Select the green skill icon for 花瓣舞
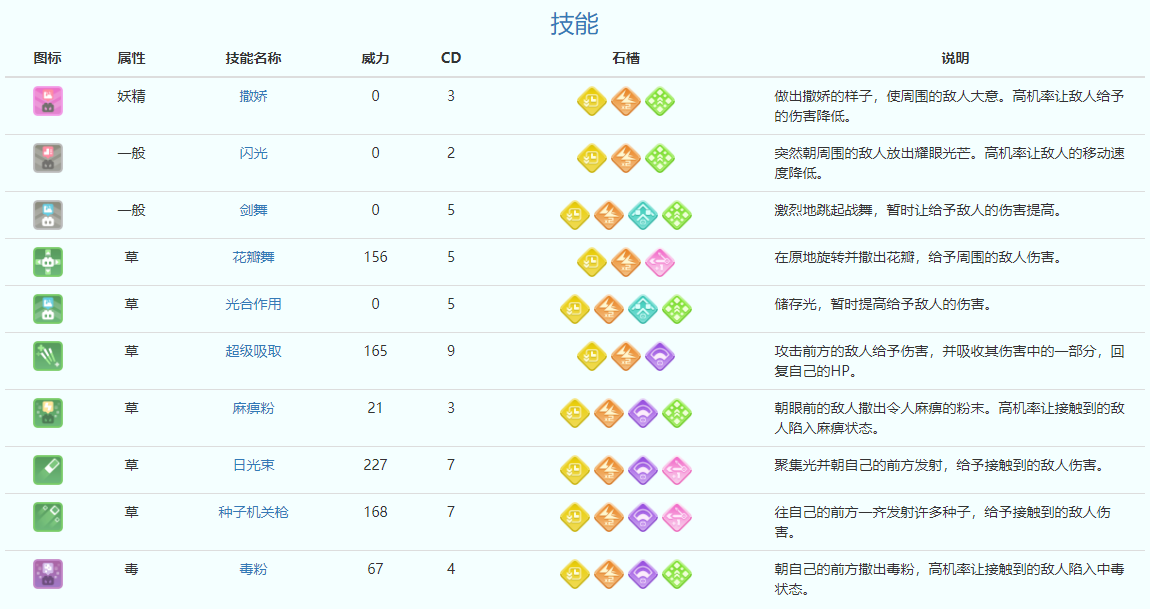This screenshot has height=609, width=1150. tap(47, 262)
